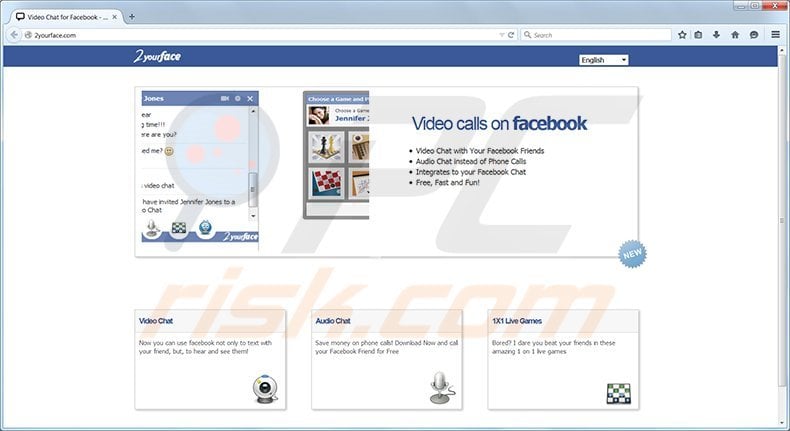790x431 pixels.
Task: Open a new browser tab
Action: point(132,17)
